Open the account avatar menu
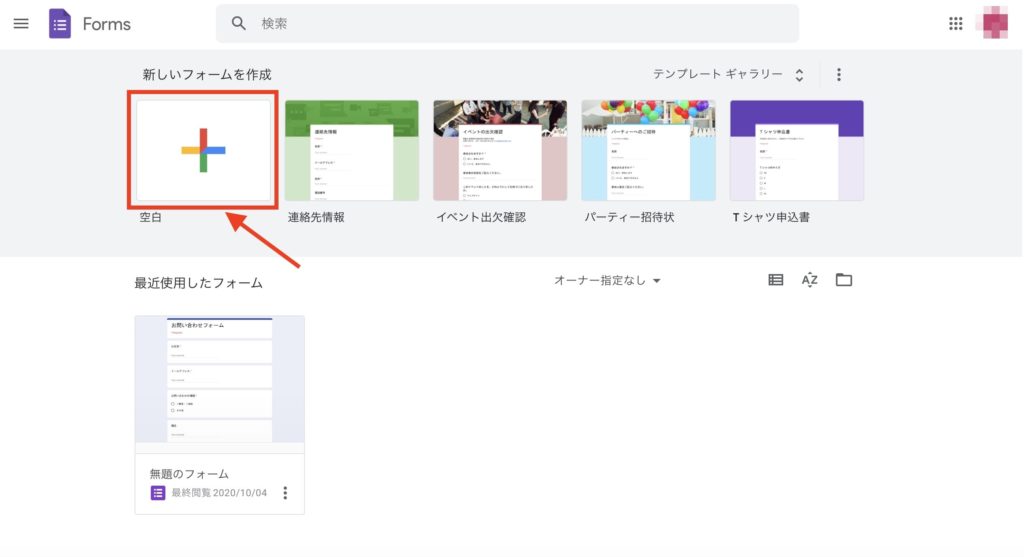Image resolution: width=1024 pixels, height=557 pixels. (x=995, y=23)
